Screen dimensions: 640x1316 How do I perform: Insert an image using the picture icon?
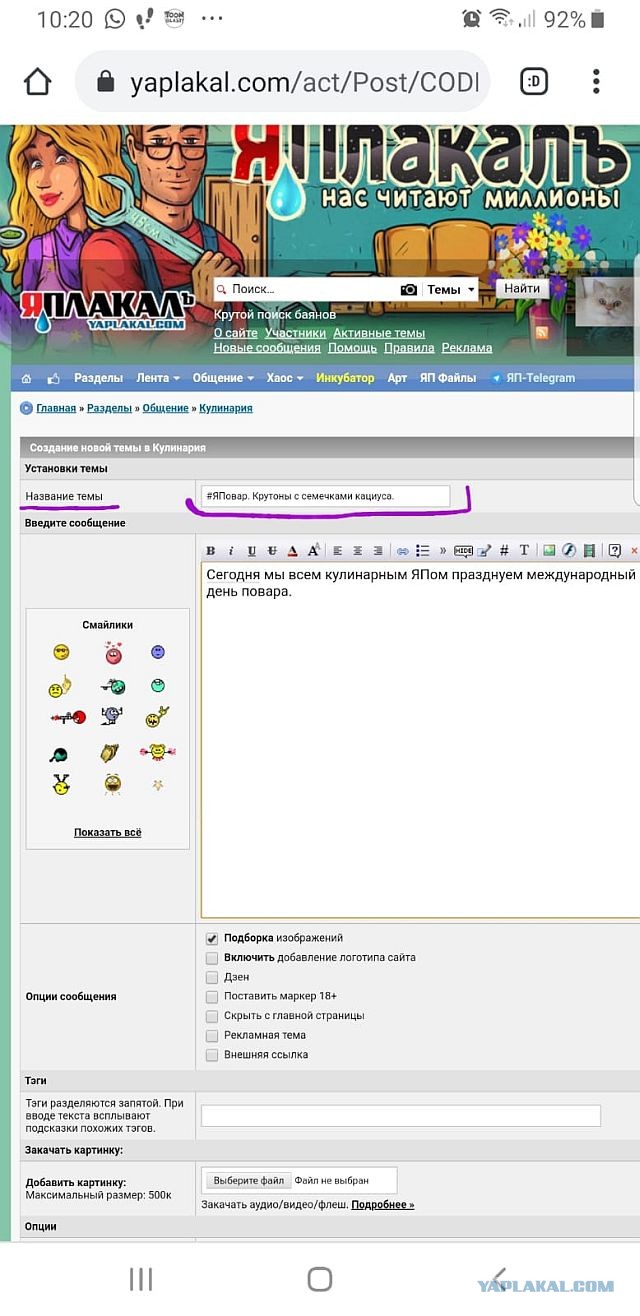coord(548,551)
